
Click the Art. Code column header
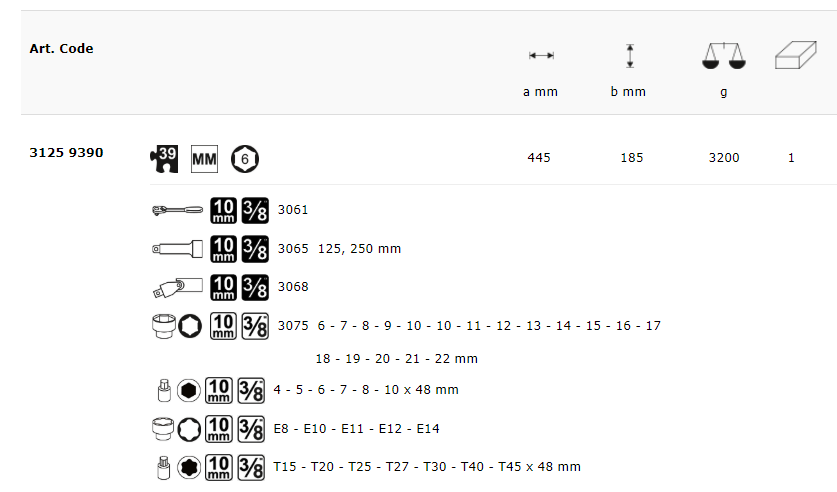coord(61,48)
